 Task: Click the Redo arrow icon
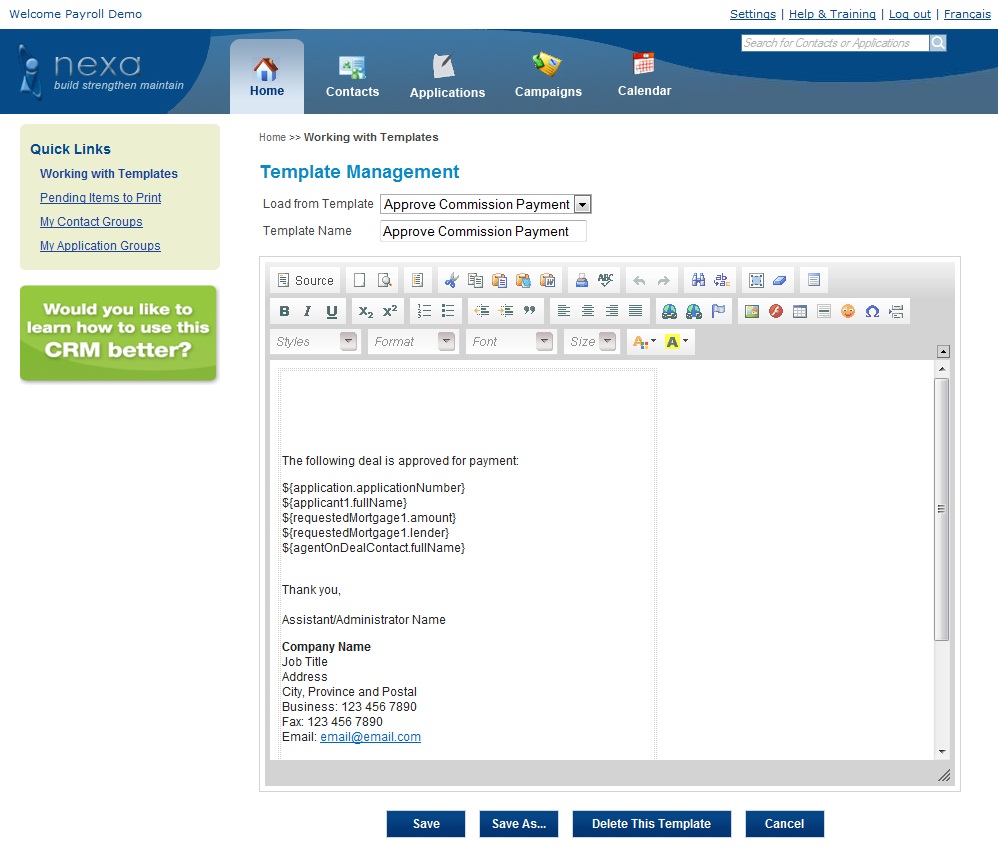pos(663,280)
